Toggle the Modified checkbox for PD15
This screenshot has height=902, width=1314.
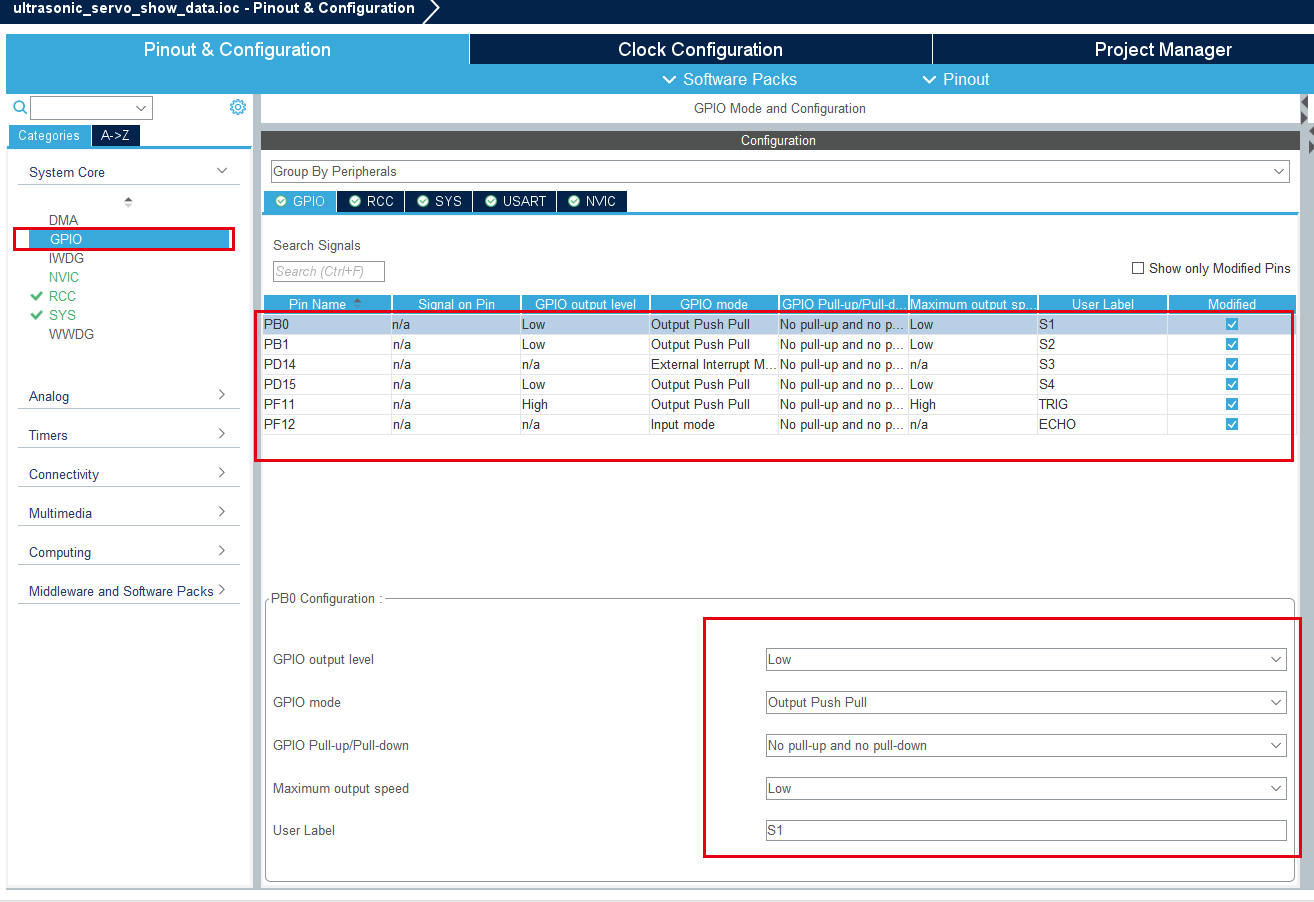[1232, 384]
